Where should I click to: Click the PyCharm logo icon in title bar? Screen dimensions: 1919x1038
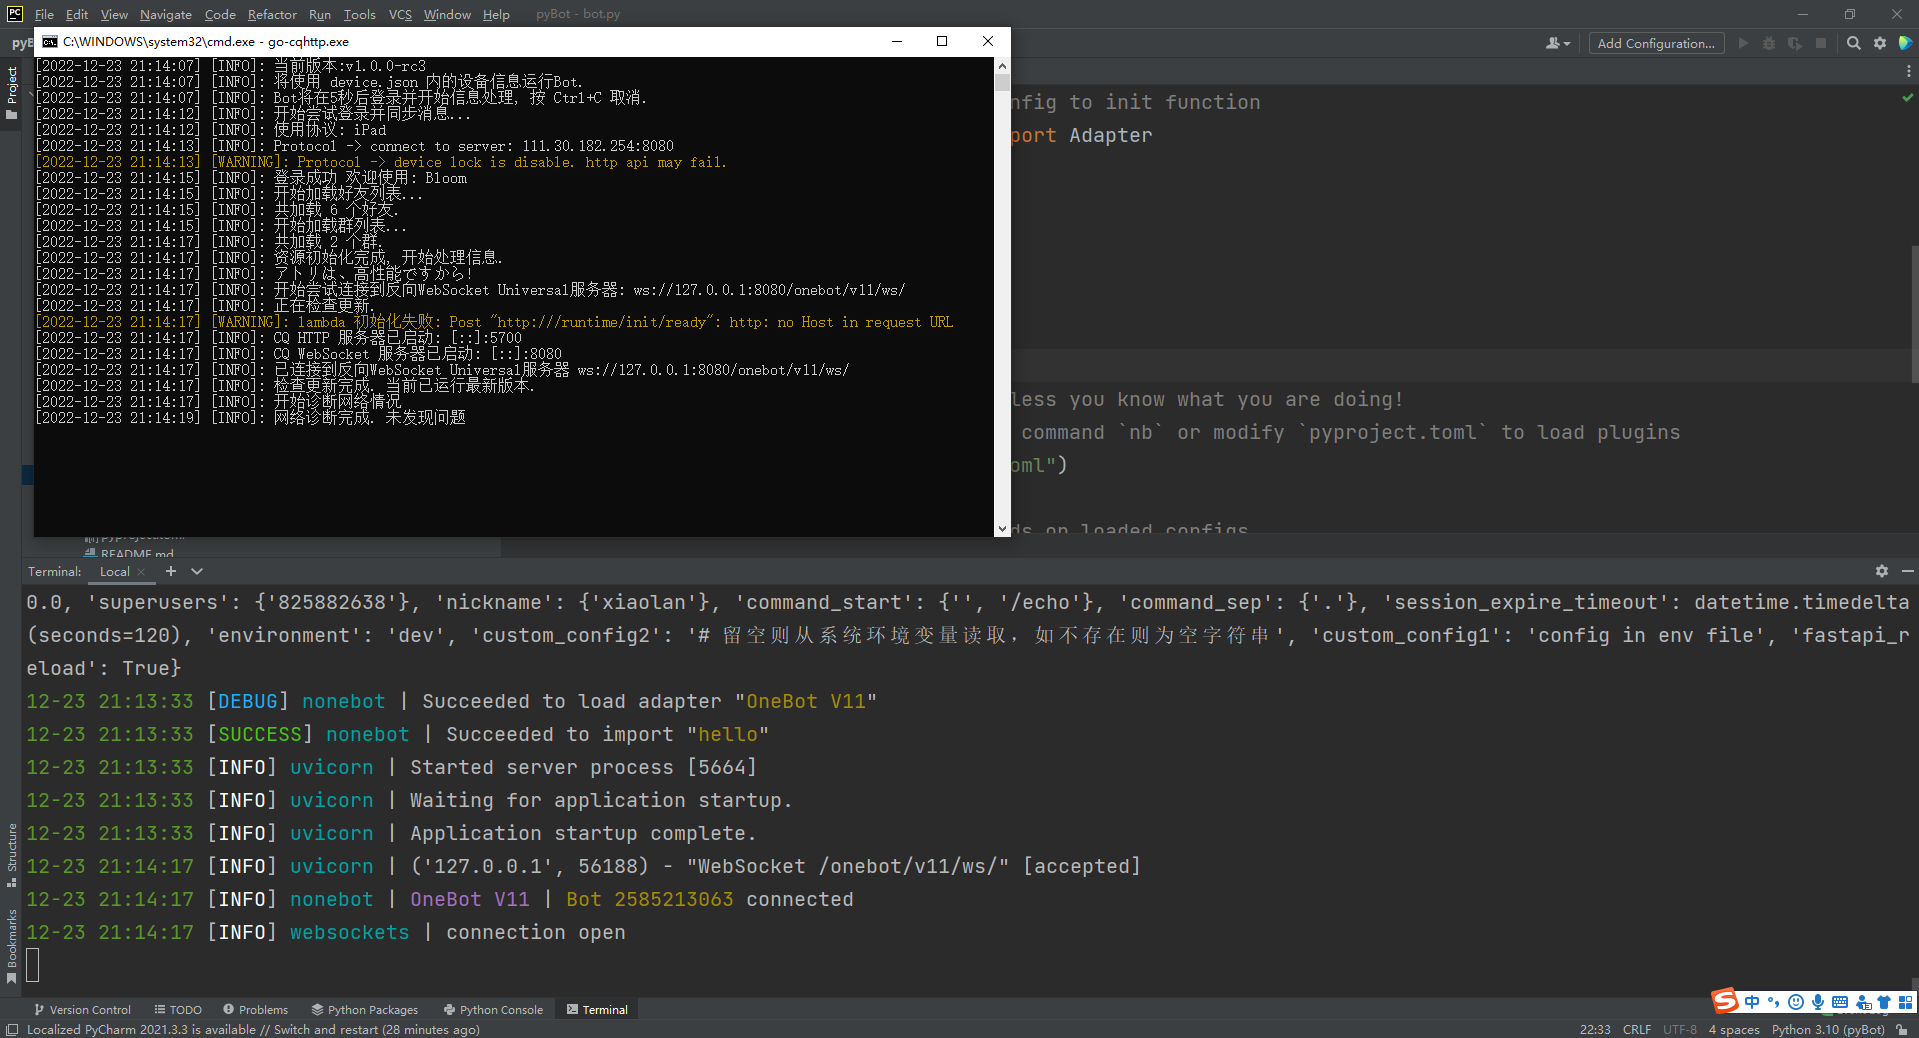click(15, 14)
